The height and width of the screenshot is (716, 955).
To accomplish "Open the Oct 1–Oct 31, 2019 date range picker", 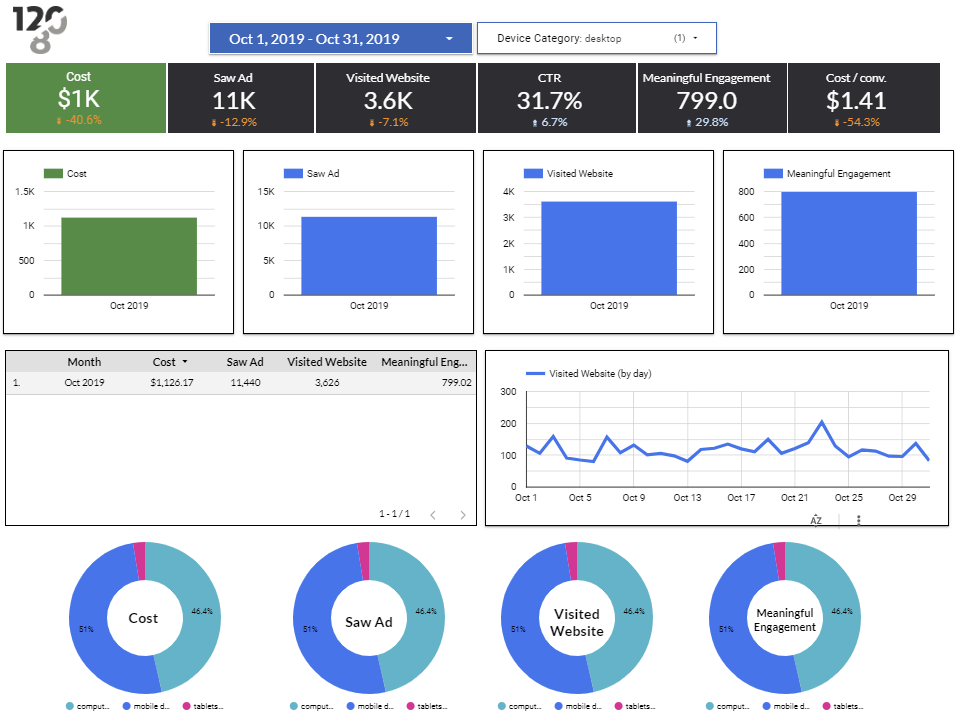I will point(340,38).
